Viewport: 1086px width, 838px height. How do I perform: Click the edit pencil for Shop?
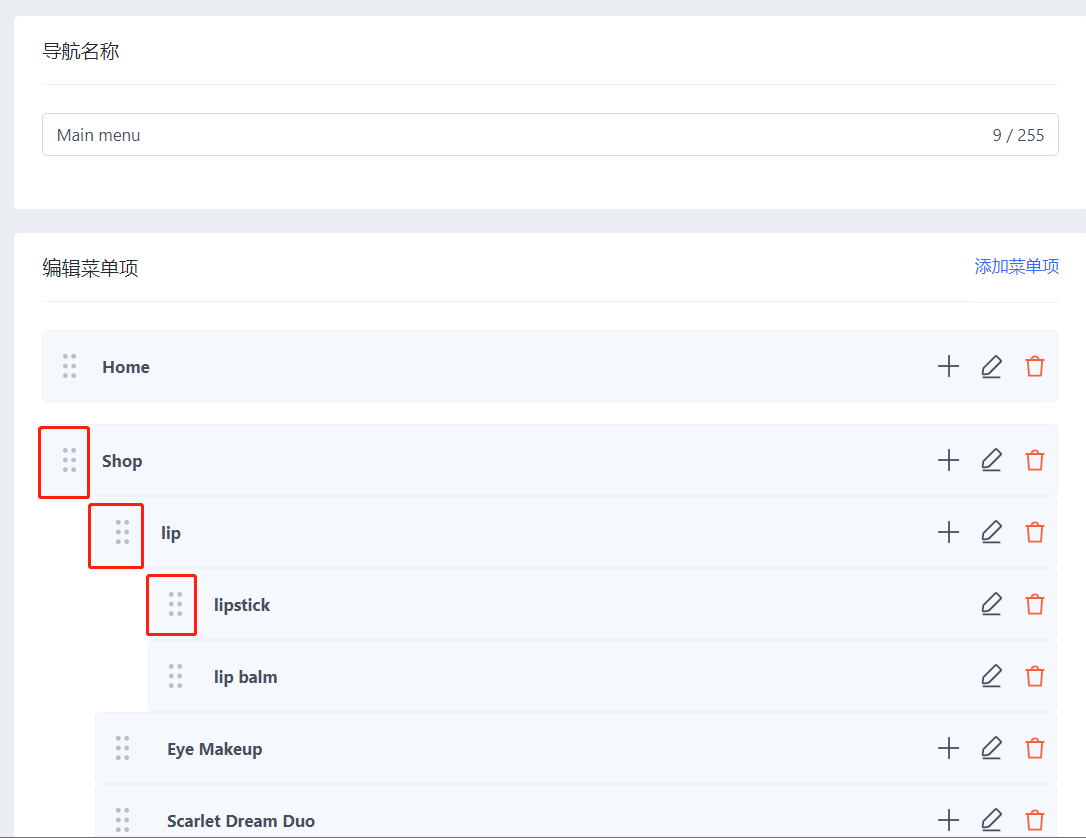(991, 461)
